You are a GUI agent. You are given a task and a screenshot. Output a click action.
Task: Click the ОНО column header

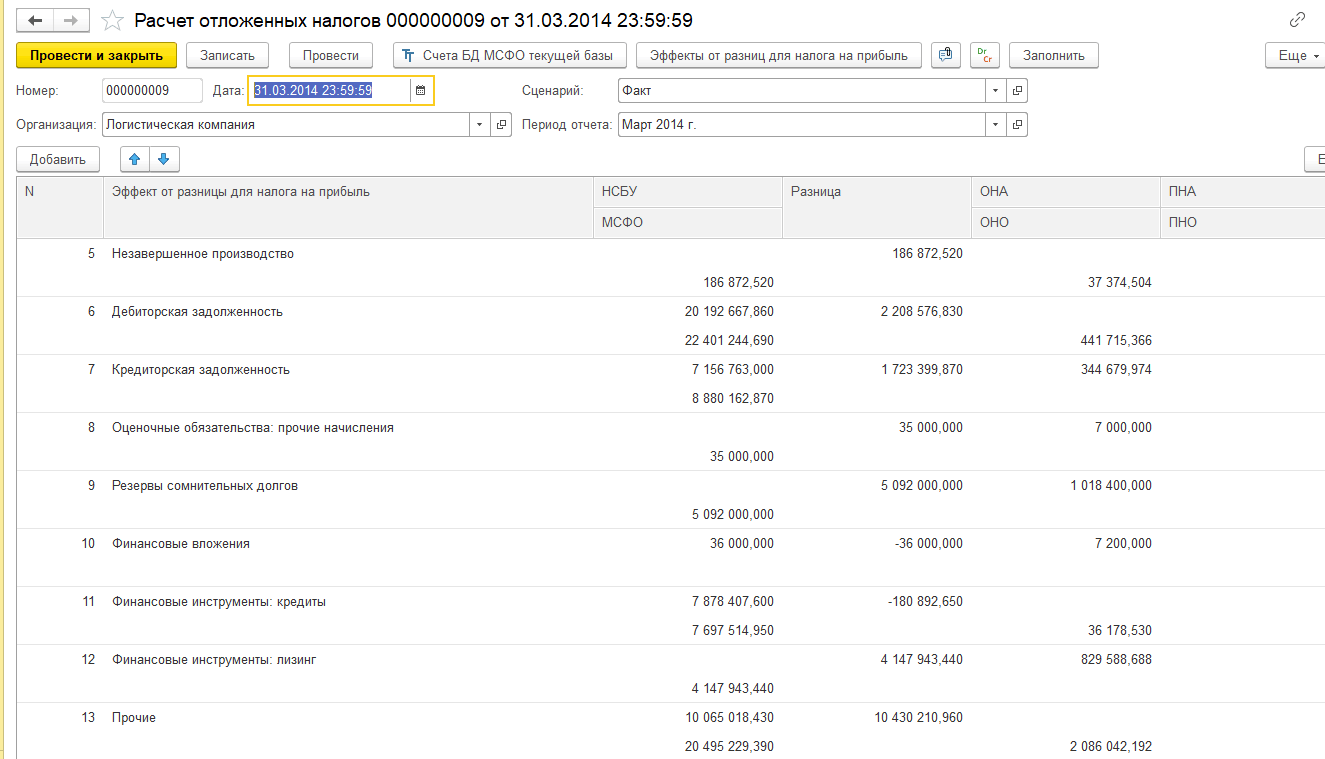[x=1066, y=222]
